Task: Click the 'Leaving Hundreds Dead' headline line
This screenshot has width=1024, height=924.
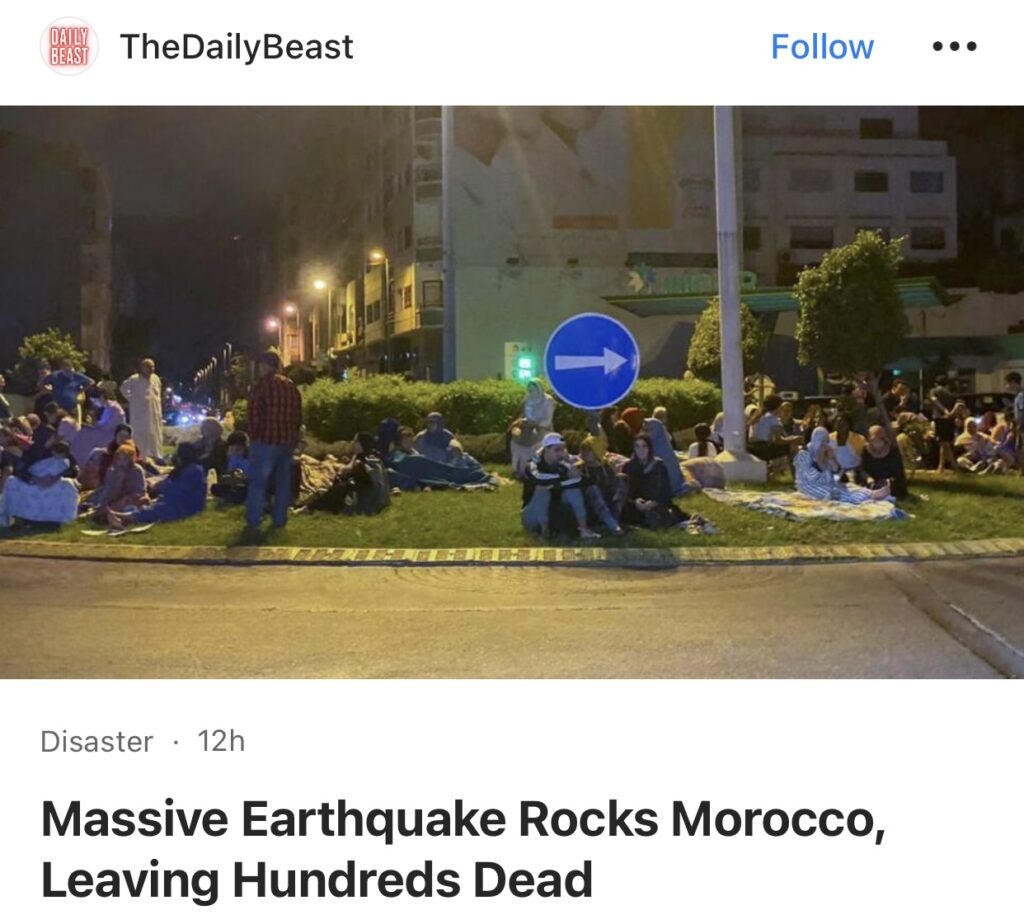Action: pyautogui.click(x=317, y=880)
